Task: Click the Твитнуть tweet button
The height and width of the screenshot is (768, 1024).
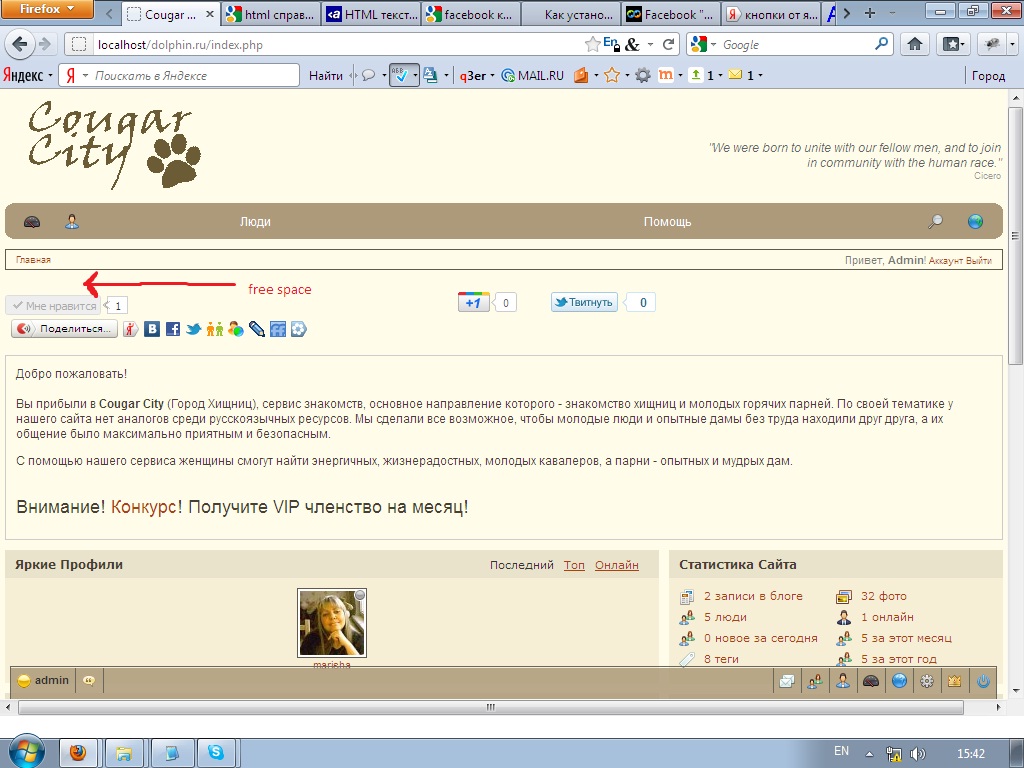Action: [584, 302]
